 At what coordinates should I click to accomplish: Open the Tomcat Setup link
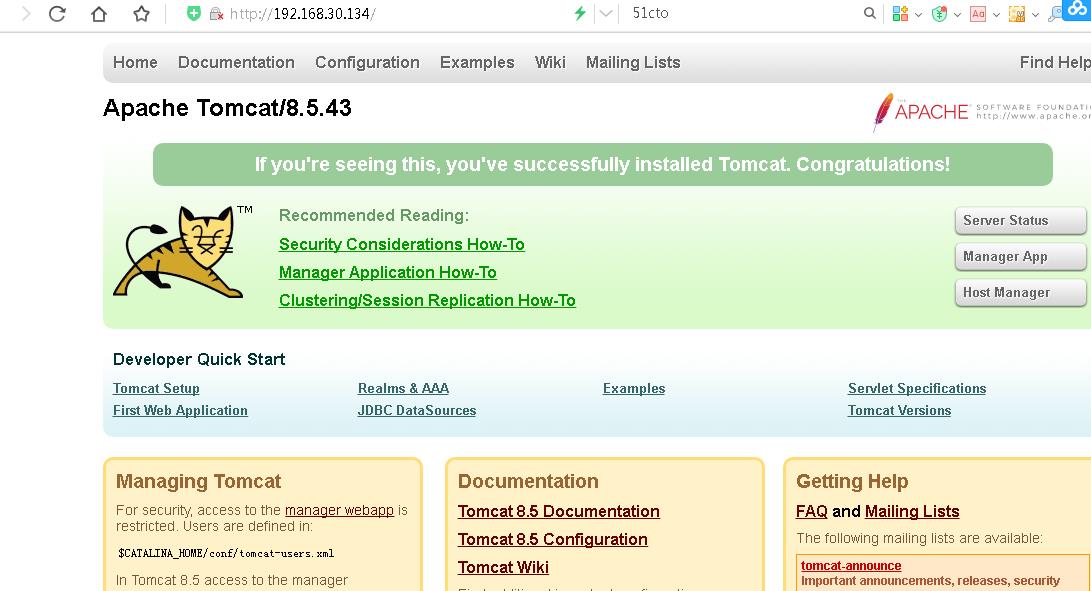(156, 388)
